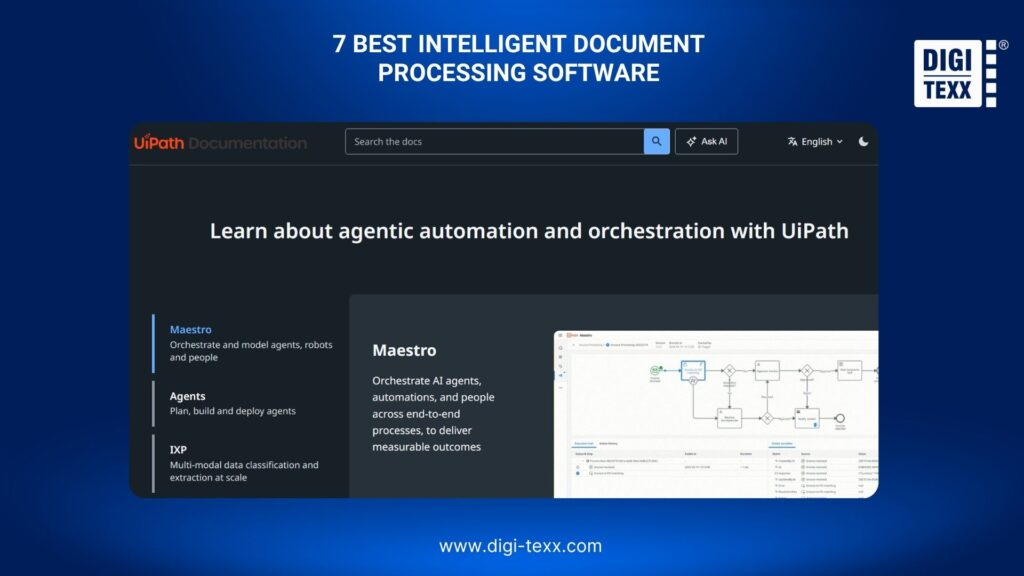Toggle dark mode with the moon icon
This screenshot has width=1024, height=576.
pos(863,141)
